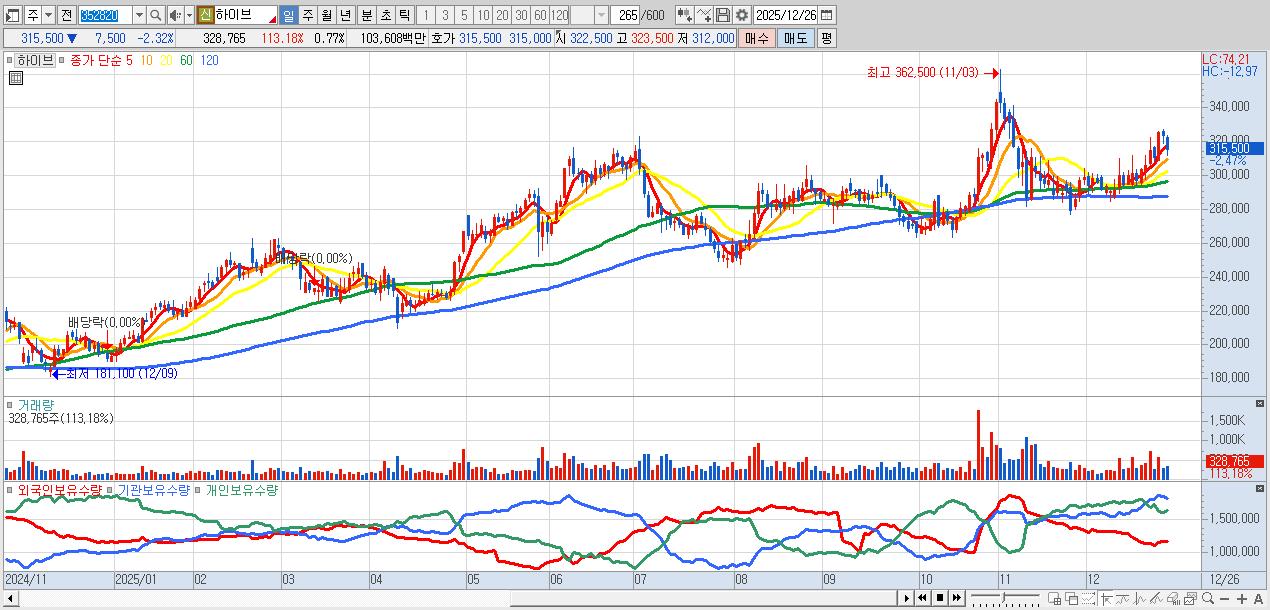This screenshot has height=610, width=1270.
Task: Click the rewind double-arrow button
Action: (922, 598)
